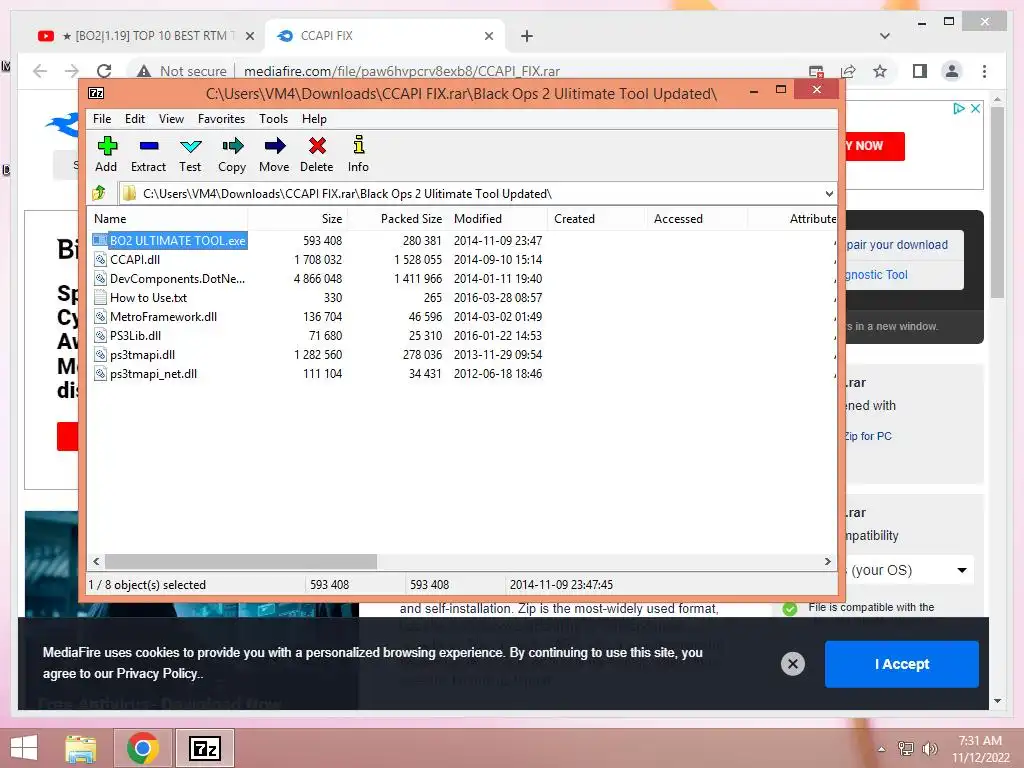1024x768 pixels.
Task: Sort by Packed Size column header
Action: [398, 219]
